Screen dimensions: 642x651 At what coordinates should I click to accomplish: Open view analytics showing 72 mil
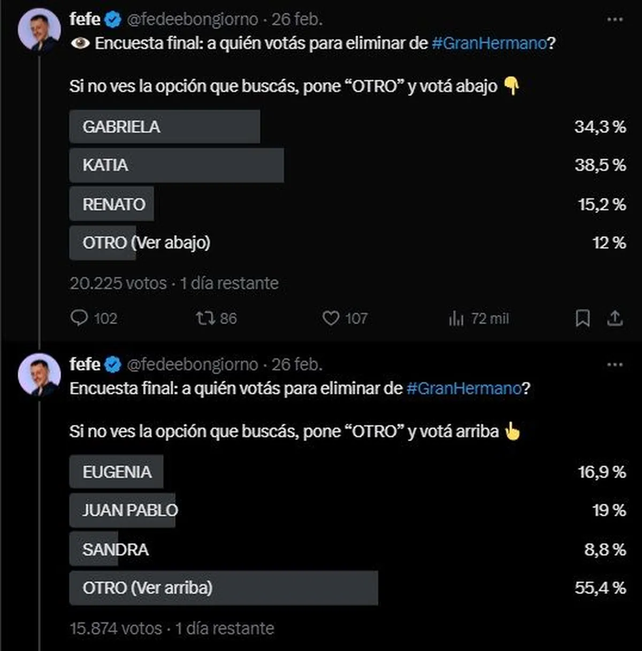click(x=457, y=318)
